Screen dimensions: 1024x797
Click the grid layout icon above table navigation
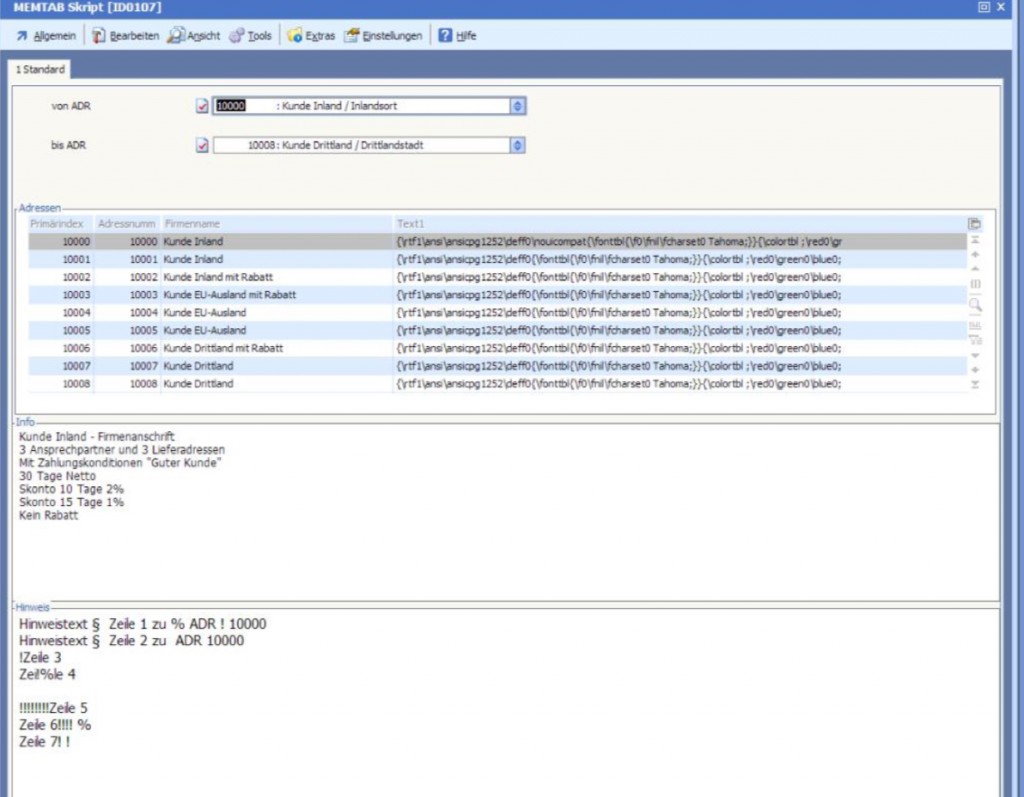pyautogui.click(x=975, y=224)
